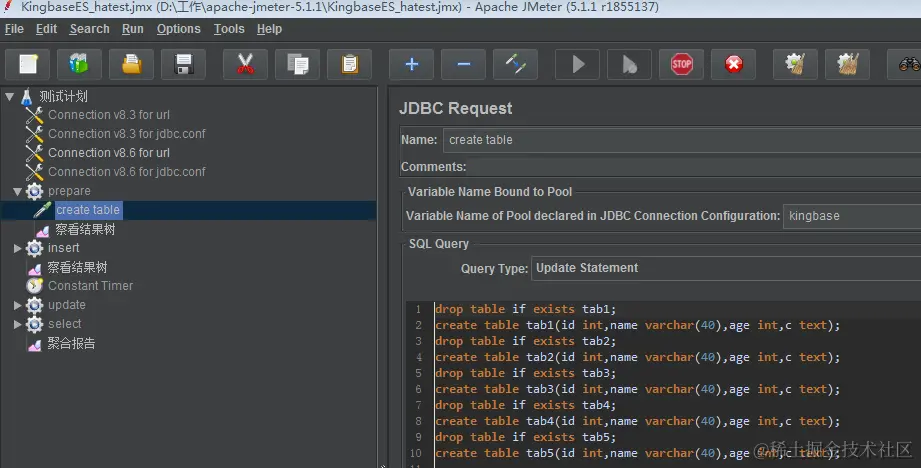Select Connection v8.3 for url node
The height and width of the screenshot is (468, 921).
click(x=109, y=115)
